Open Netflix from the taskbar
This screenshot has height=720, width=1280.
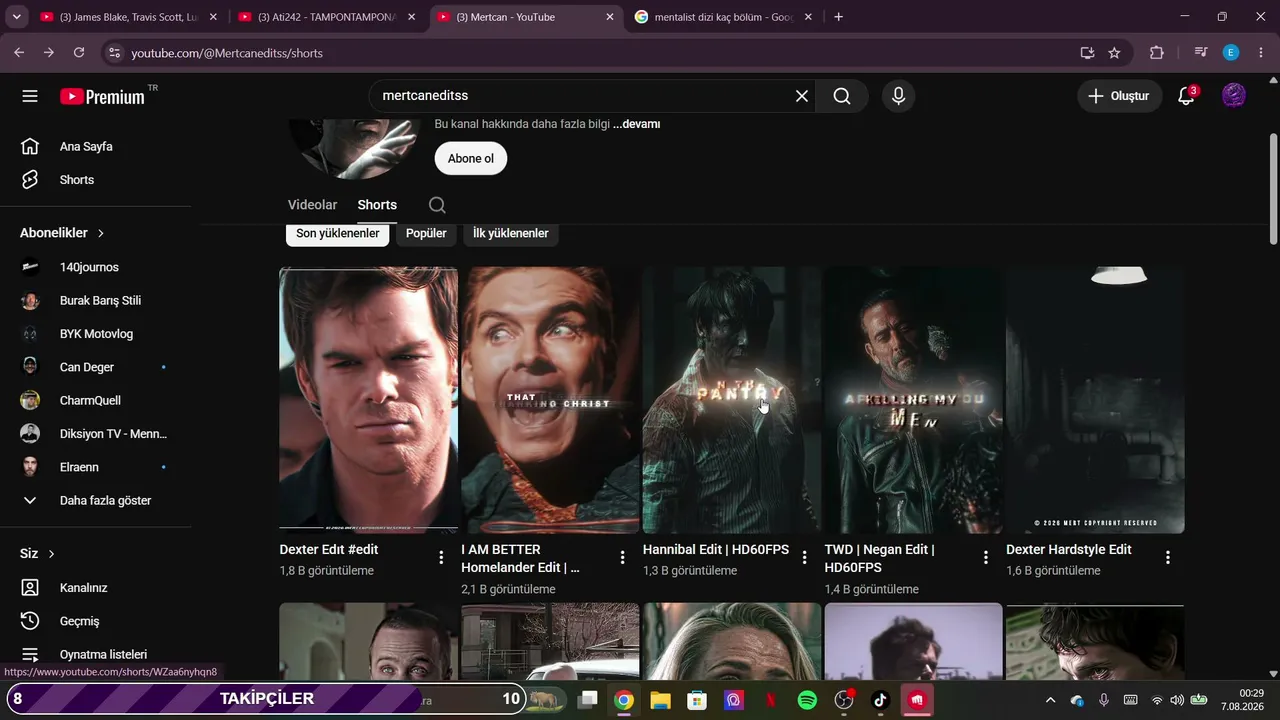coord(770,700)
